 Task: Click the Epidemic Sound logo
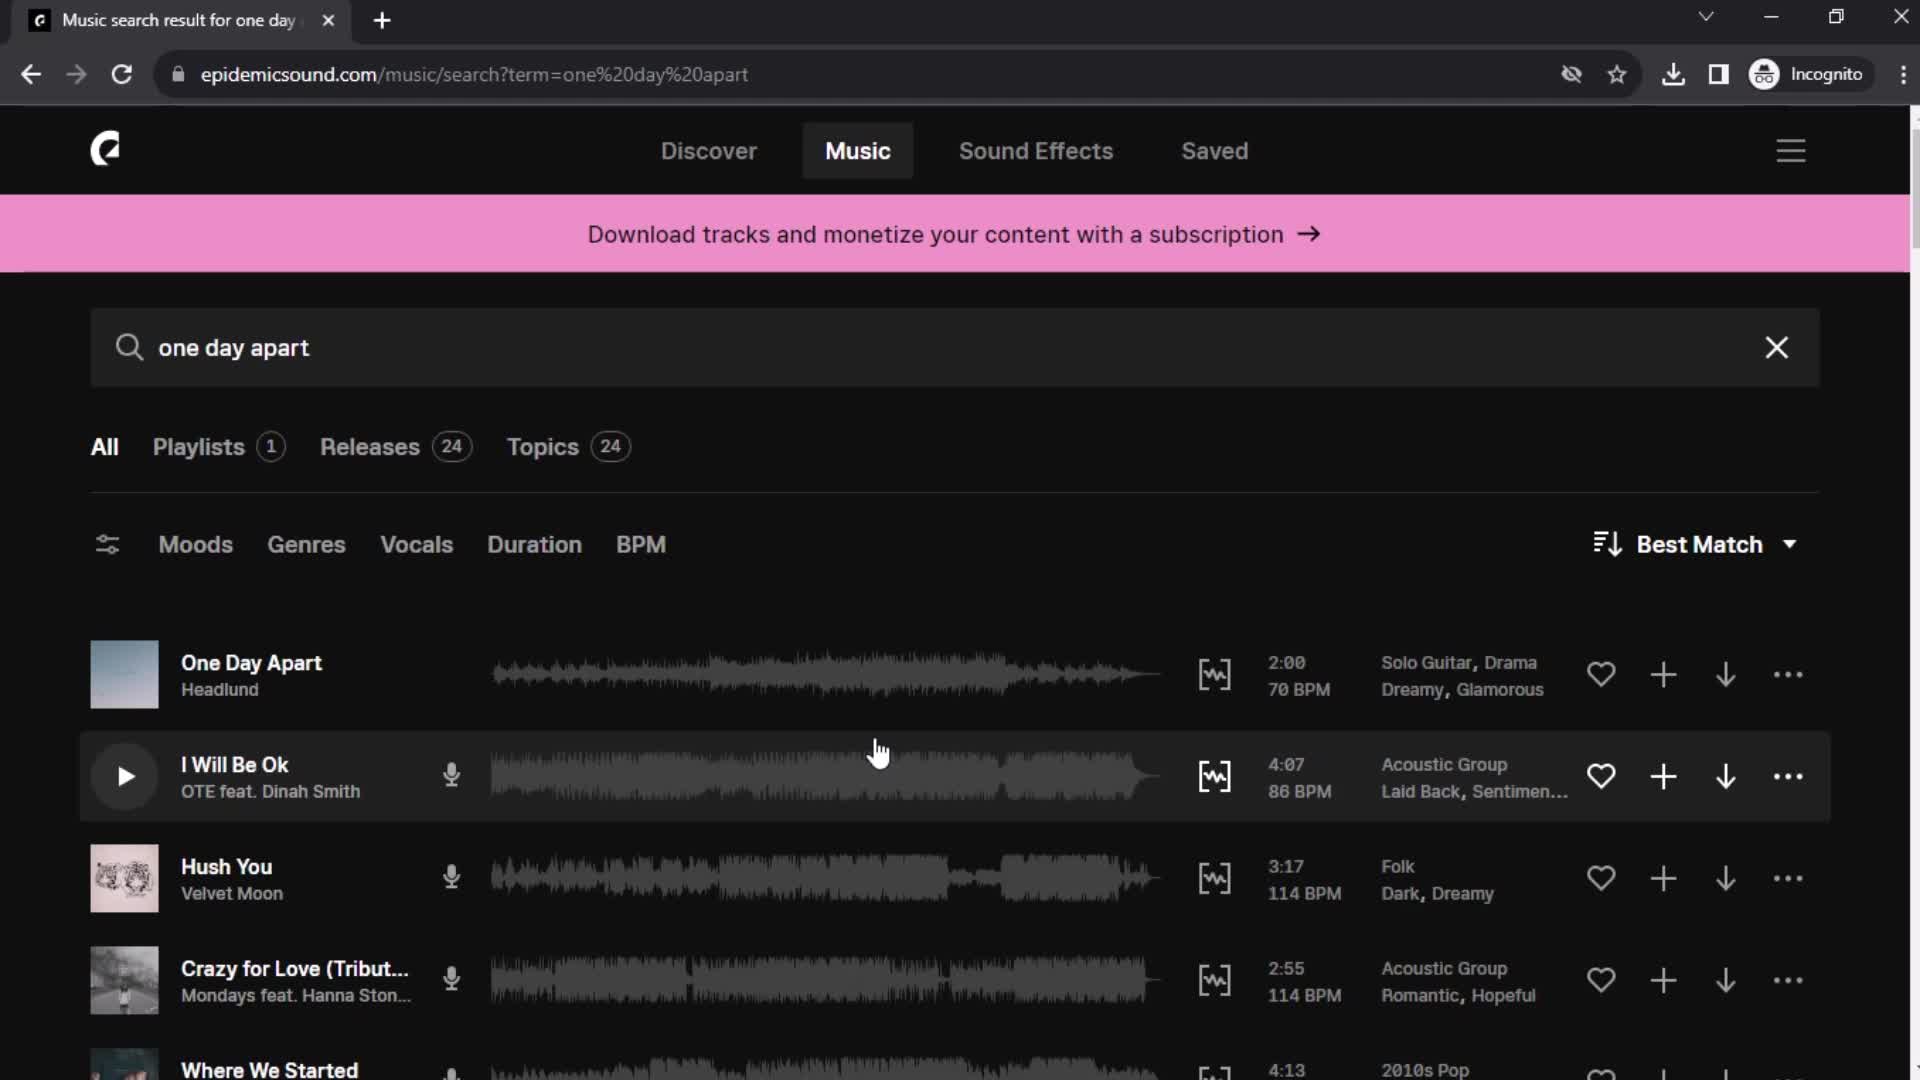coord(105,149)
